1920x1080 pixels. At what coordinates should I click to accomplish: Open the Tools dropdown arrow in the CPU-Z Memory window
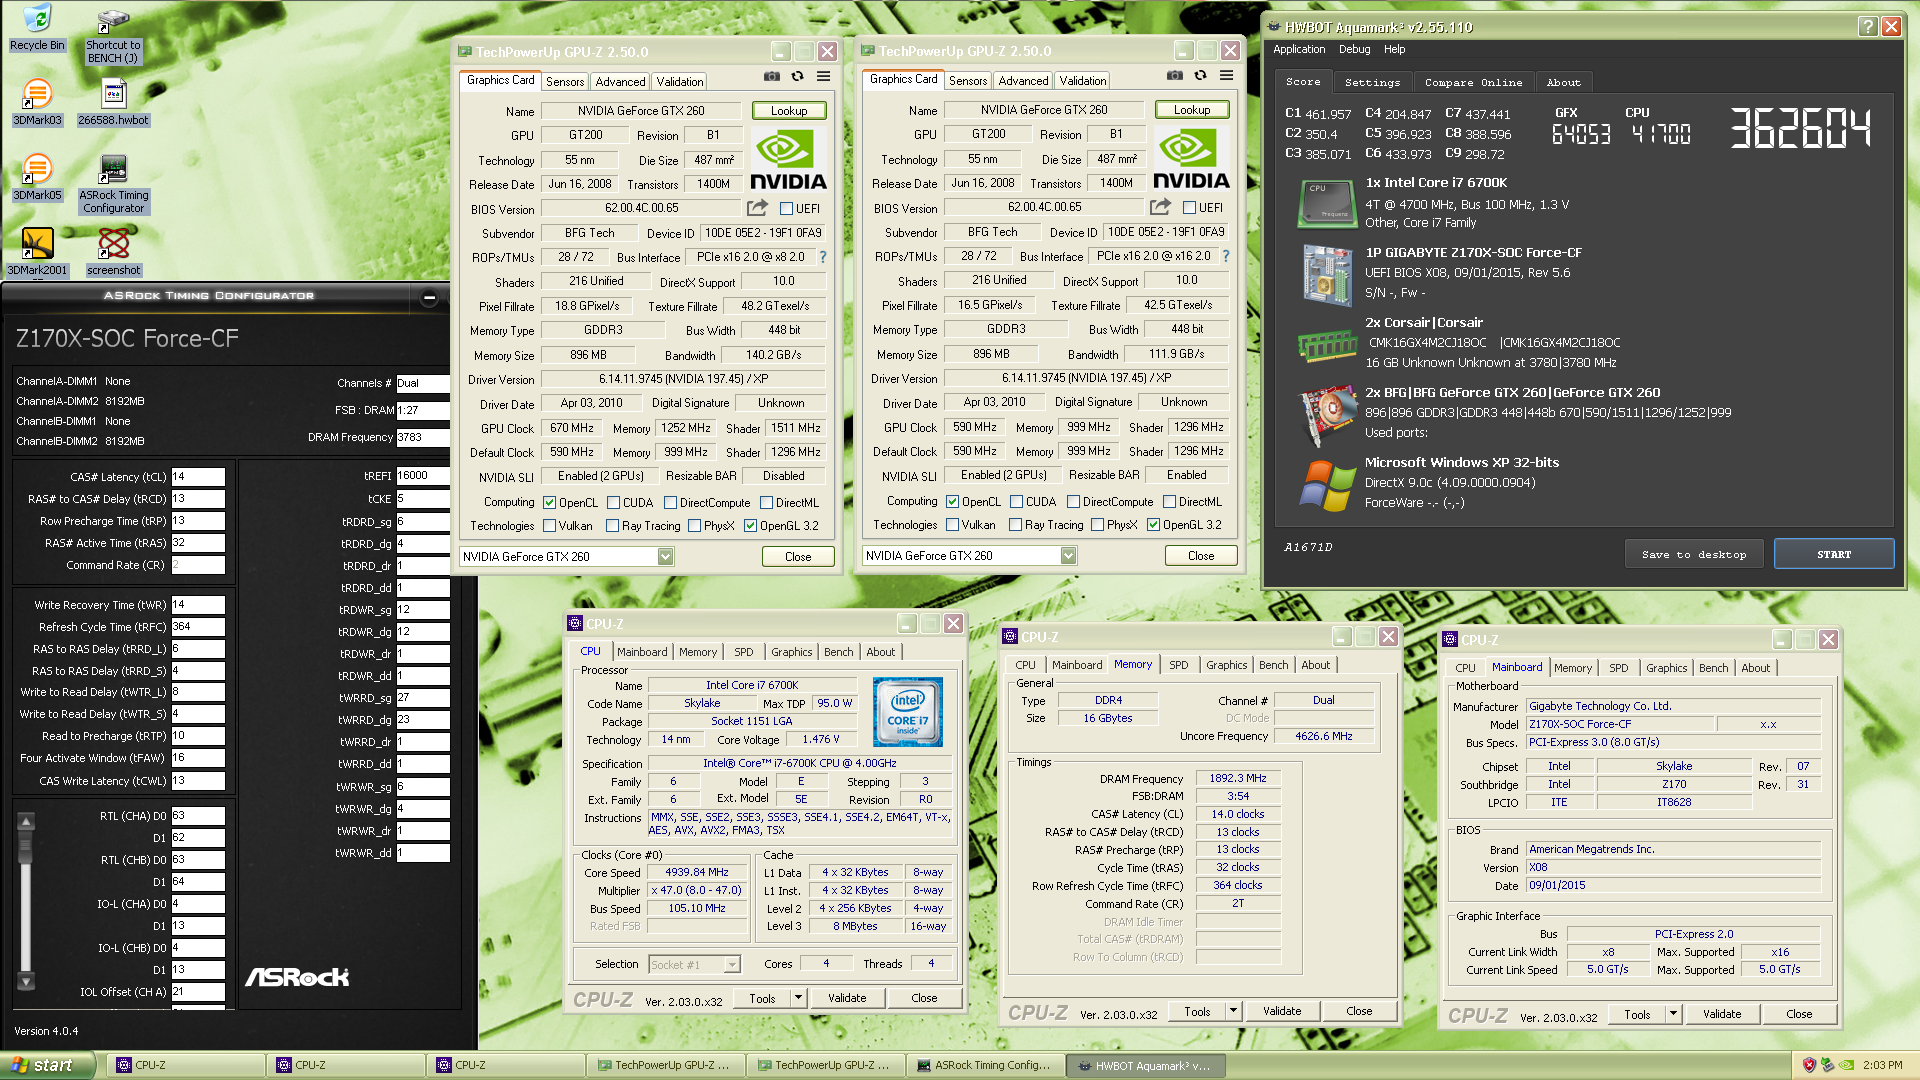coord(1233,1011)
